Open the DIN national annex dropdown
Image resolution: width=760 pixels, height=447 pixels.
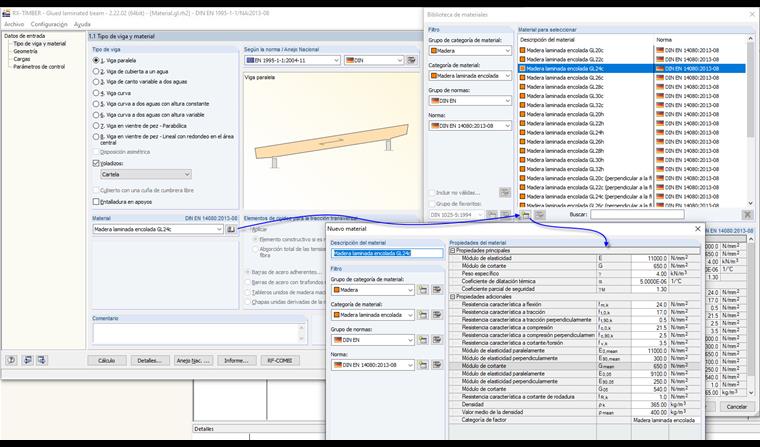point(374,60)
